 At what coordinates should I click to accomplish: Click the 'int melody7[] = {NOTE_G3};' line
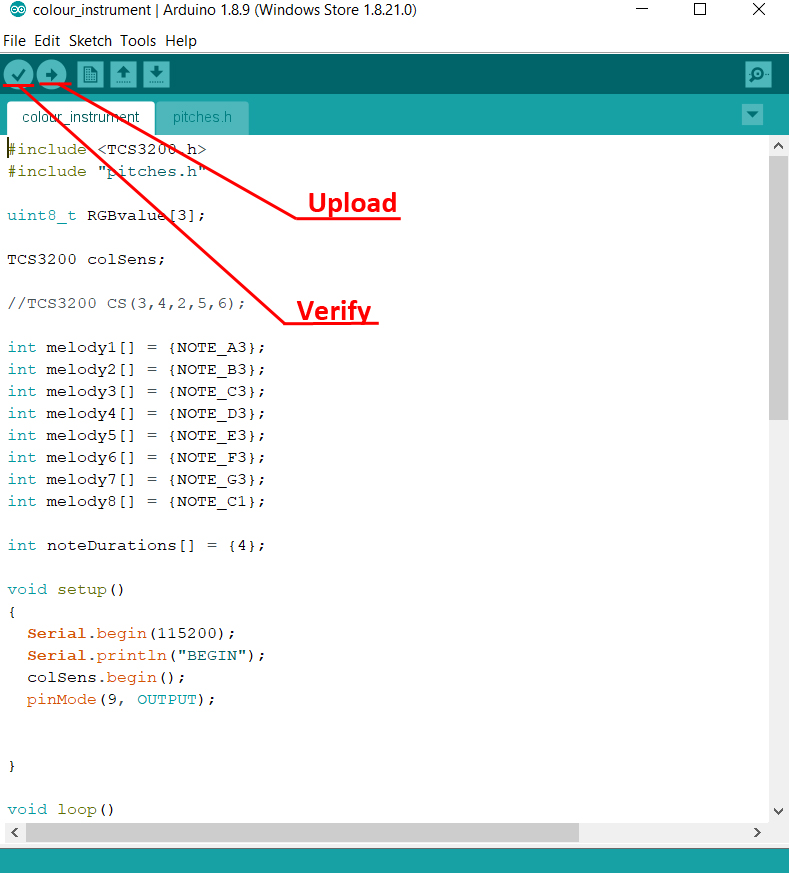coord(136,479)
